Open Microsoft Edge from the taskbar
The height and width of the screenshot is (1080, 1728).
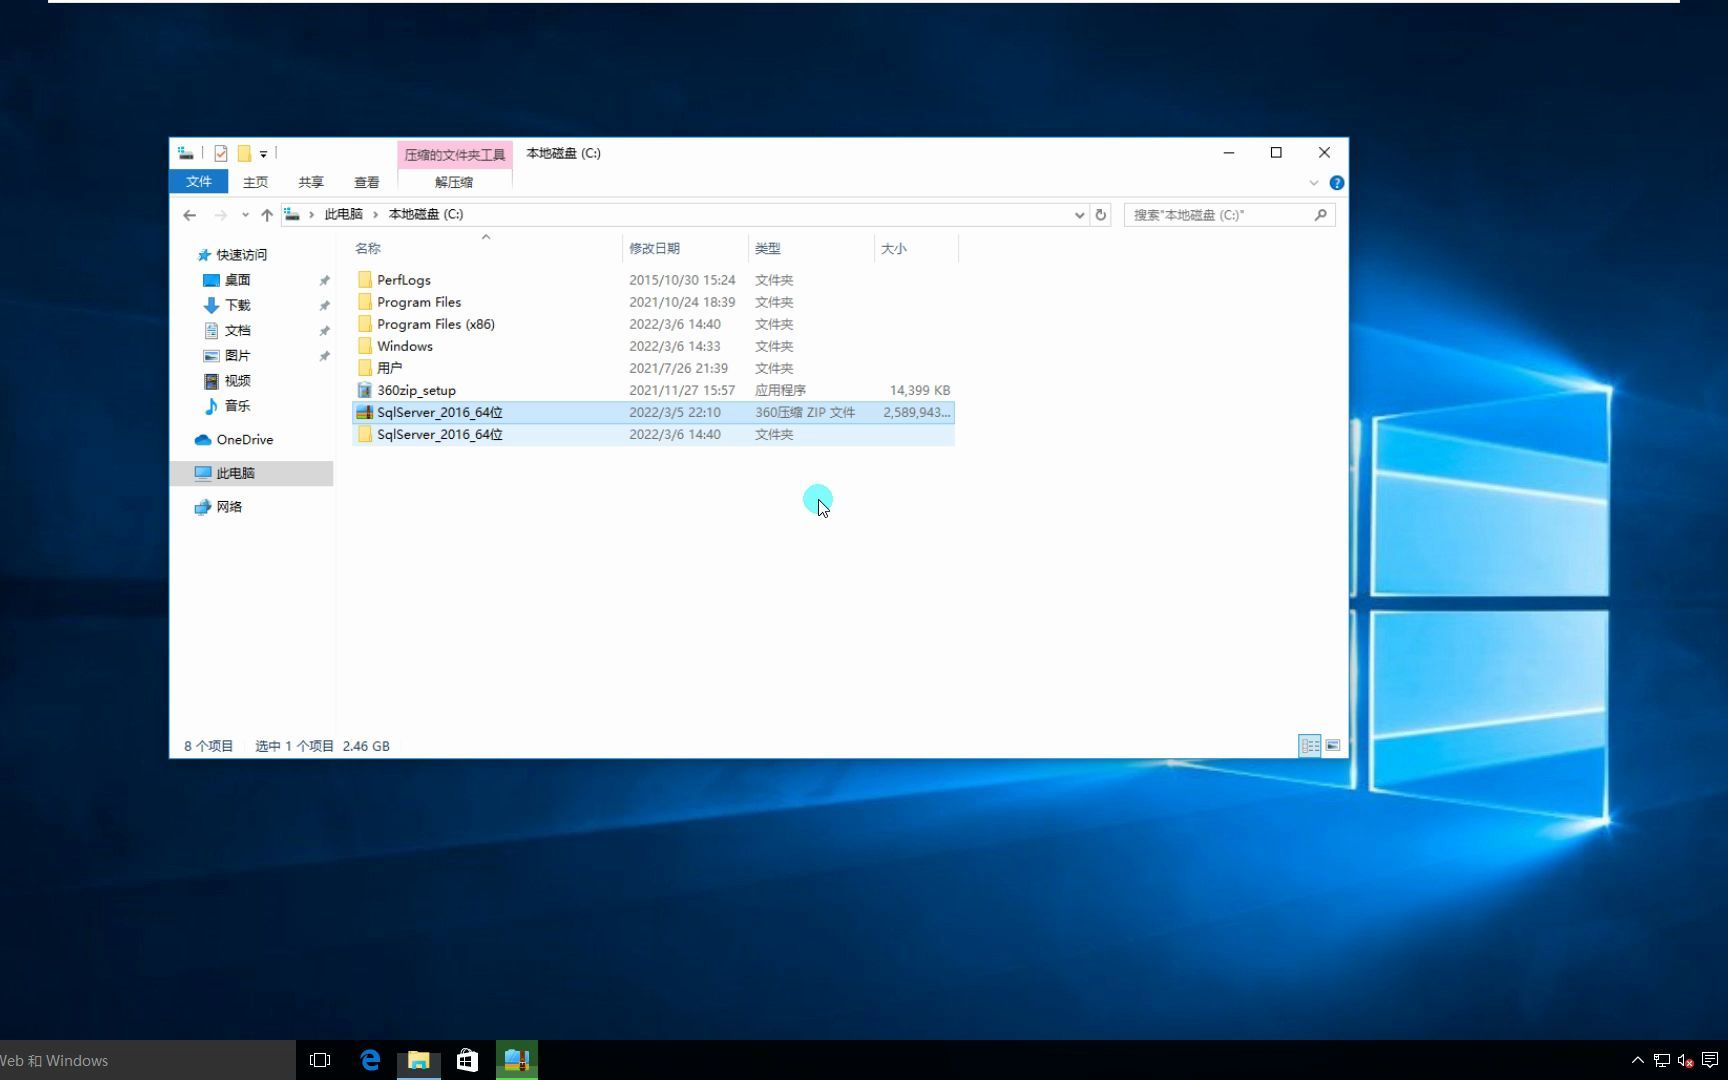369,1059
